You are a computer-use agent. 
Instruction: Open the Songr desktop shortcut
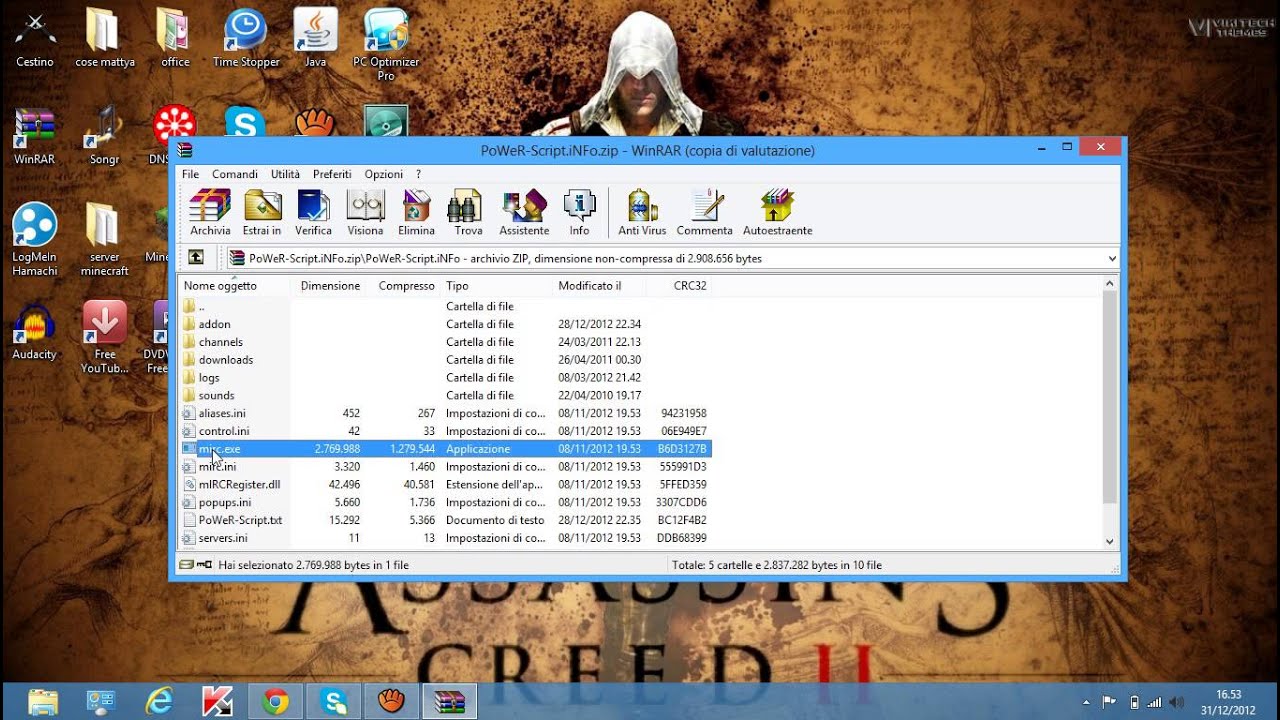point(104,136)
